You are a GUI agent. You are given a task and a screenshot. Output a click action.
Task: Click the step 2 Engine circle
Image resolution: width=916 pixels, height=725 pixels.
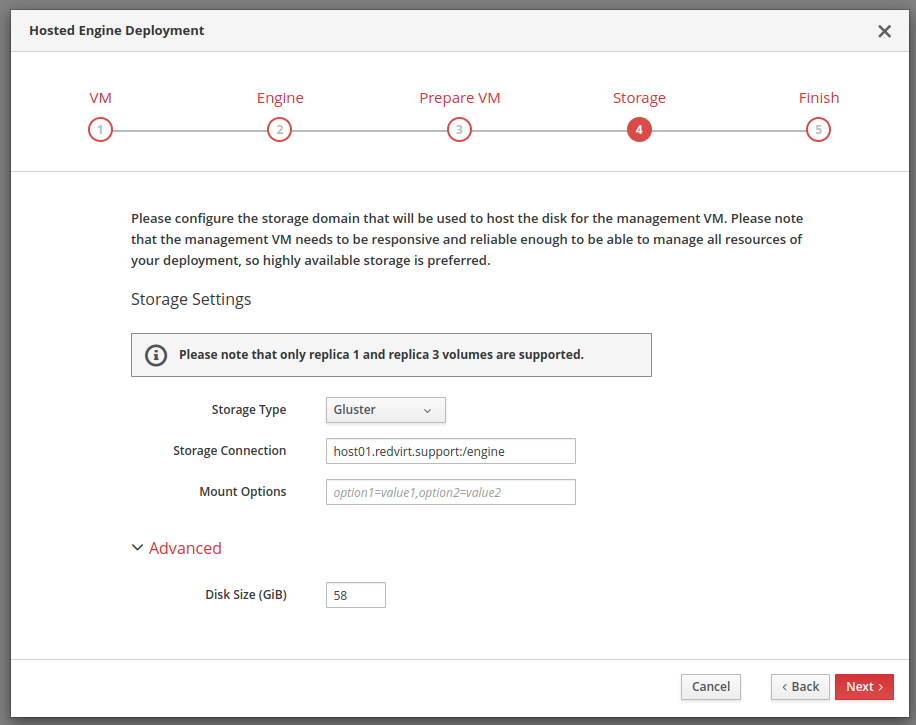click(279, 130)
